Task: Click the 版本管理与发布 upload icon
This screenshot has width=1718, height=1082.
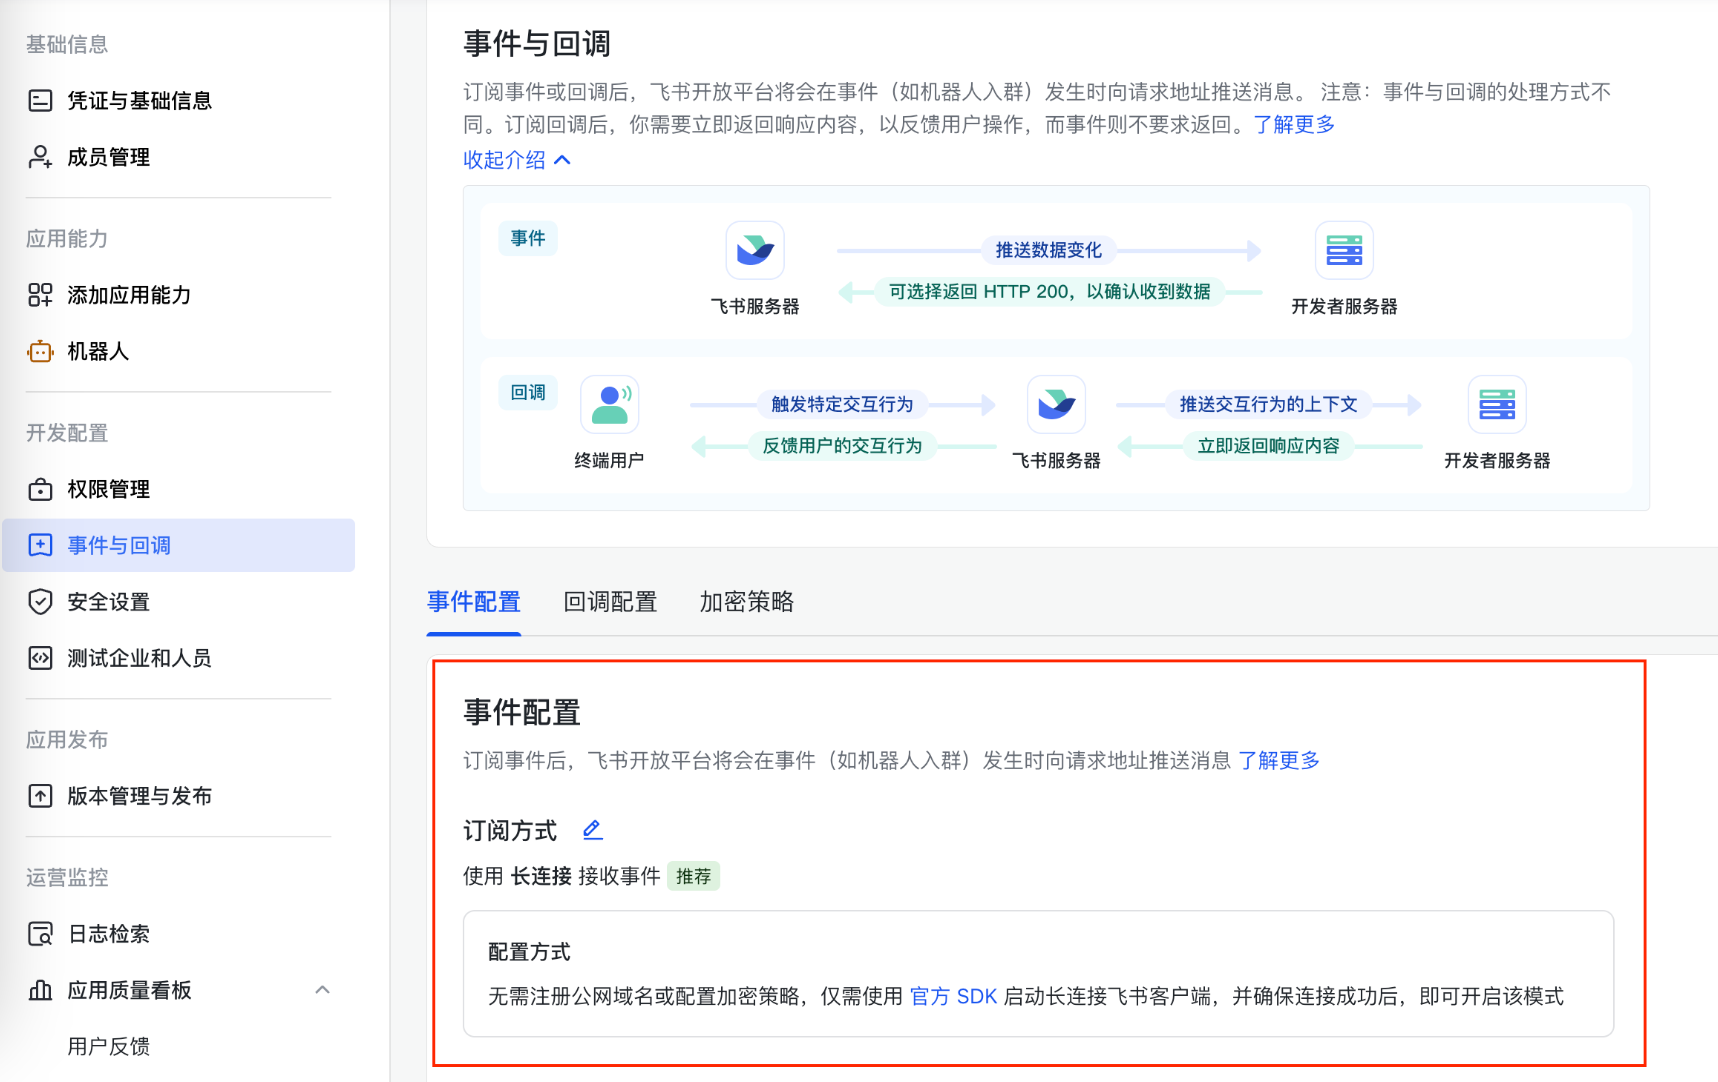Action: [x=40, y=796]
